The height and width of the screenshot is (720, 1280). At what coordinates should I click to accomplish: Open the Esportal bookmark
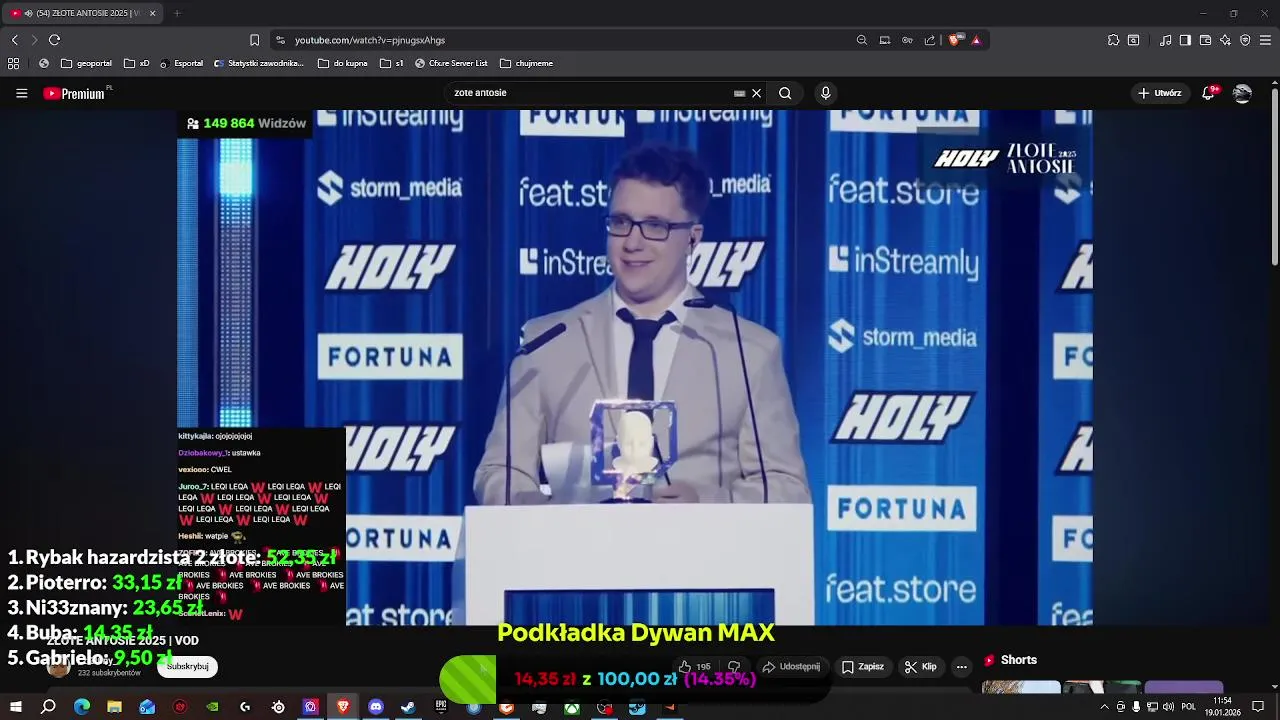click(x=181, y=63)
